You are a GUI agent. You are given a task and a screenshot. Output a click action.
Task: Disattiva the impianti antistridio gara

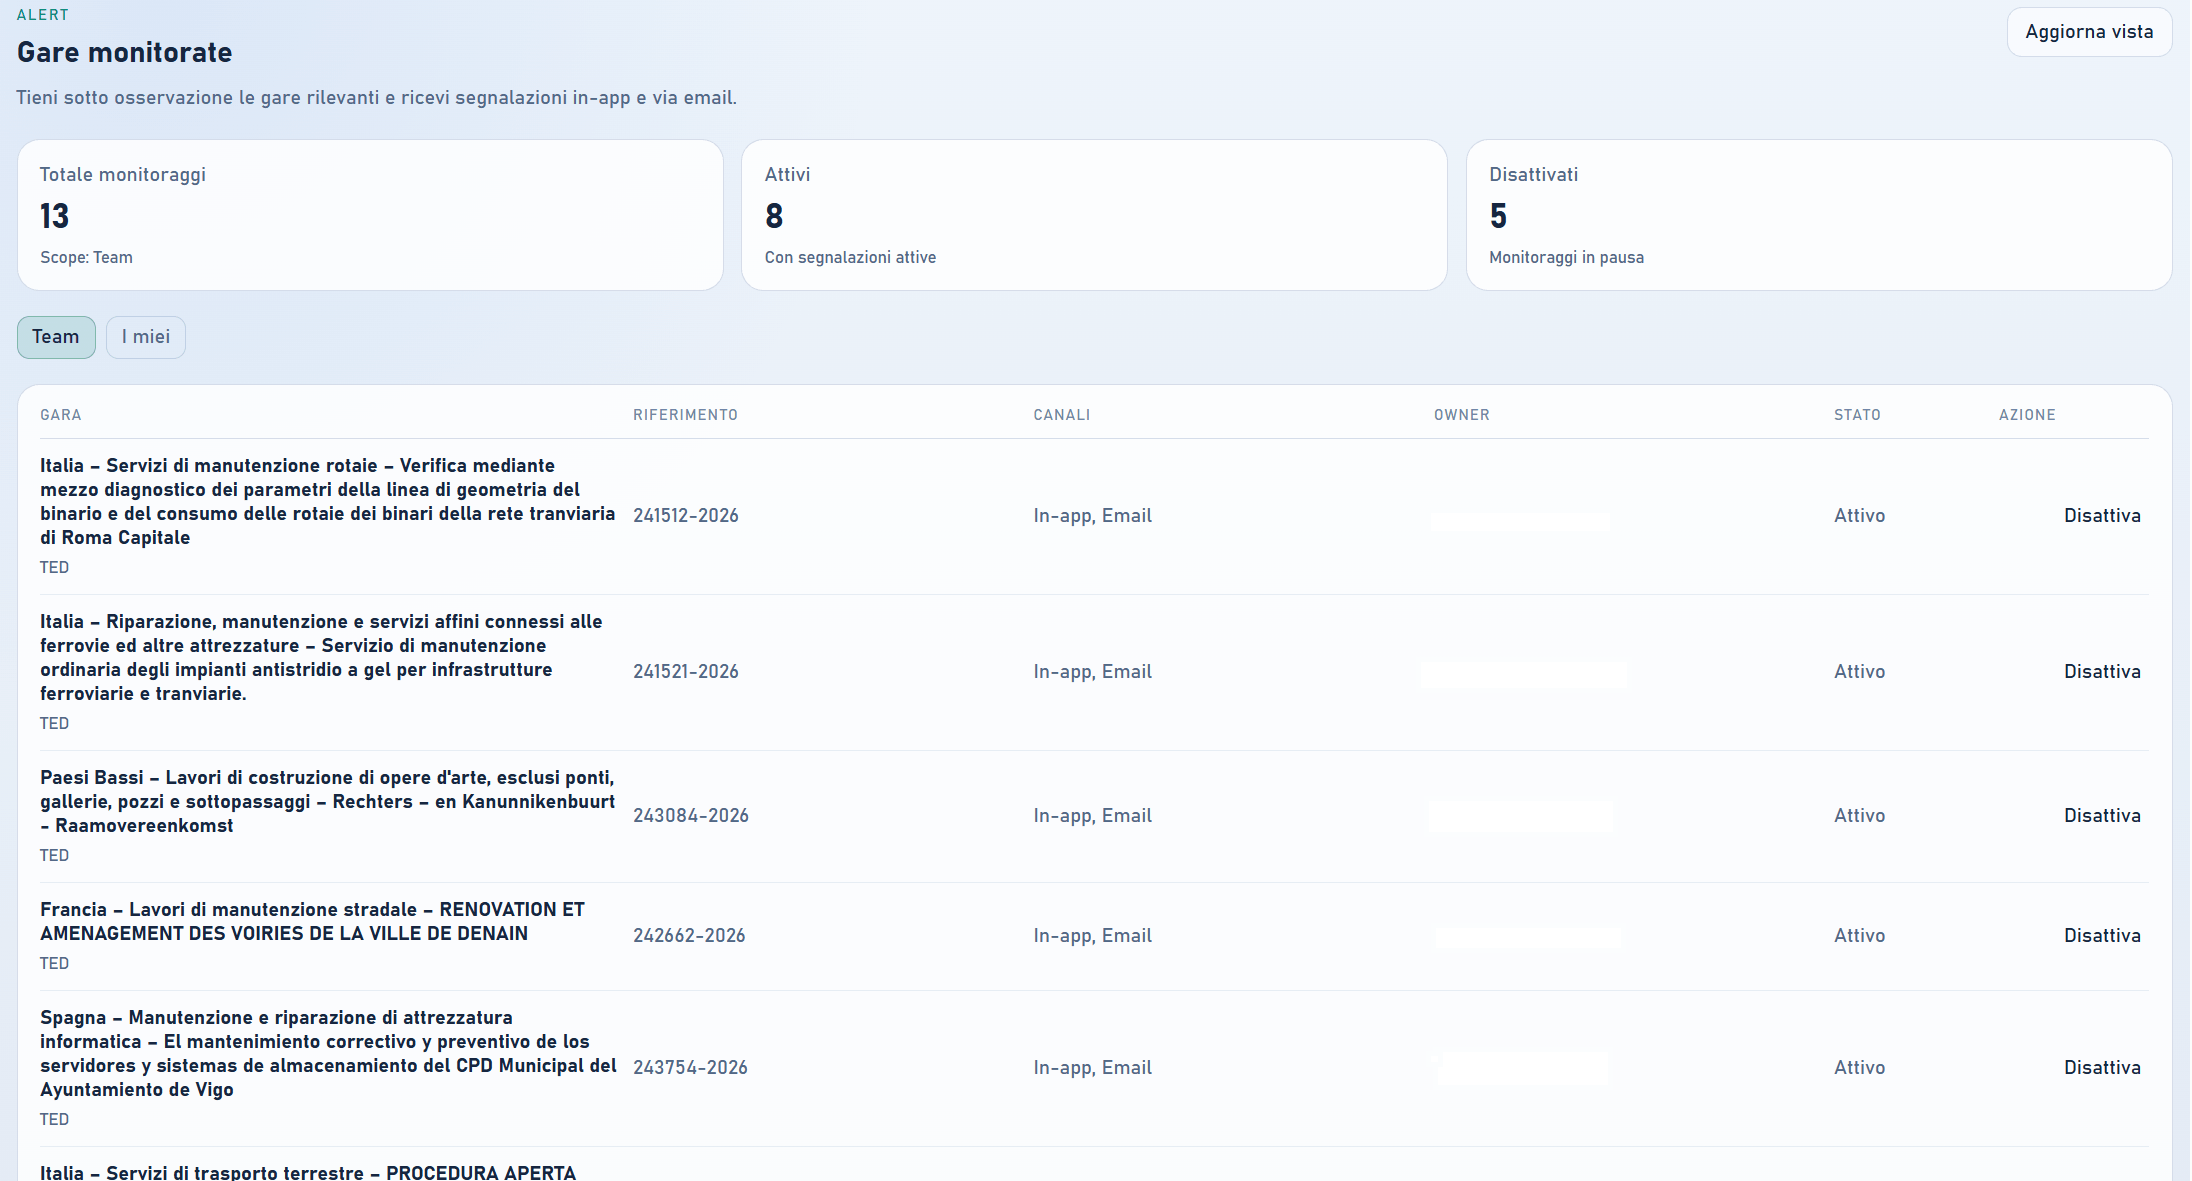(2102, 672)
